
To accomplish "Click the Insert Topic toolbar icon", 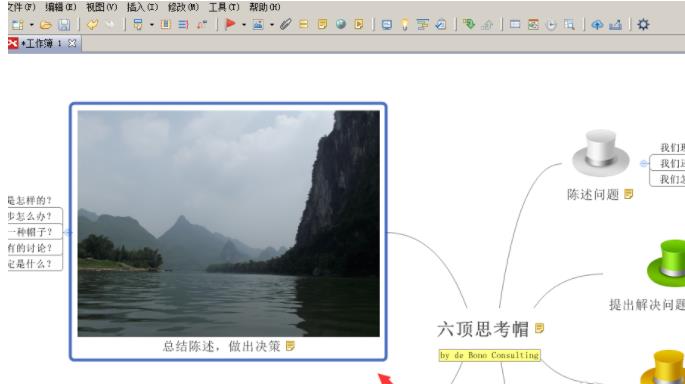I will click(138, 24).
